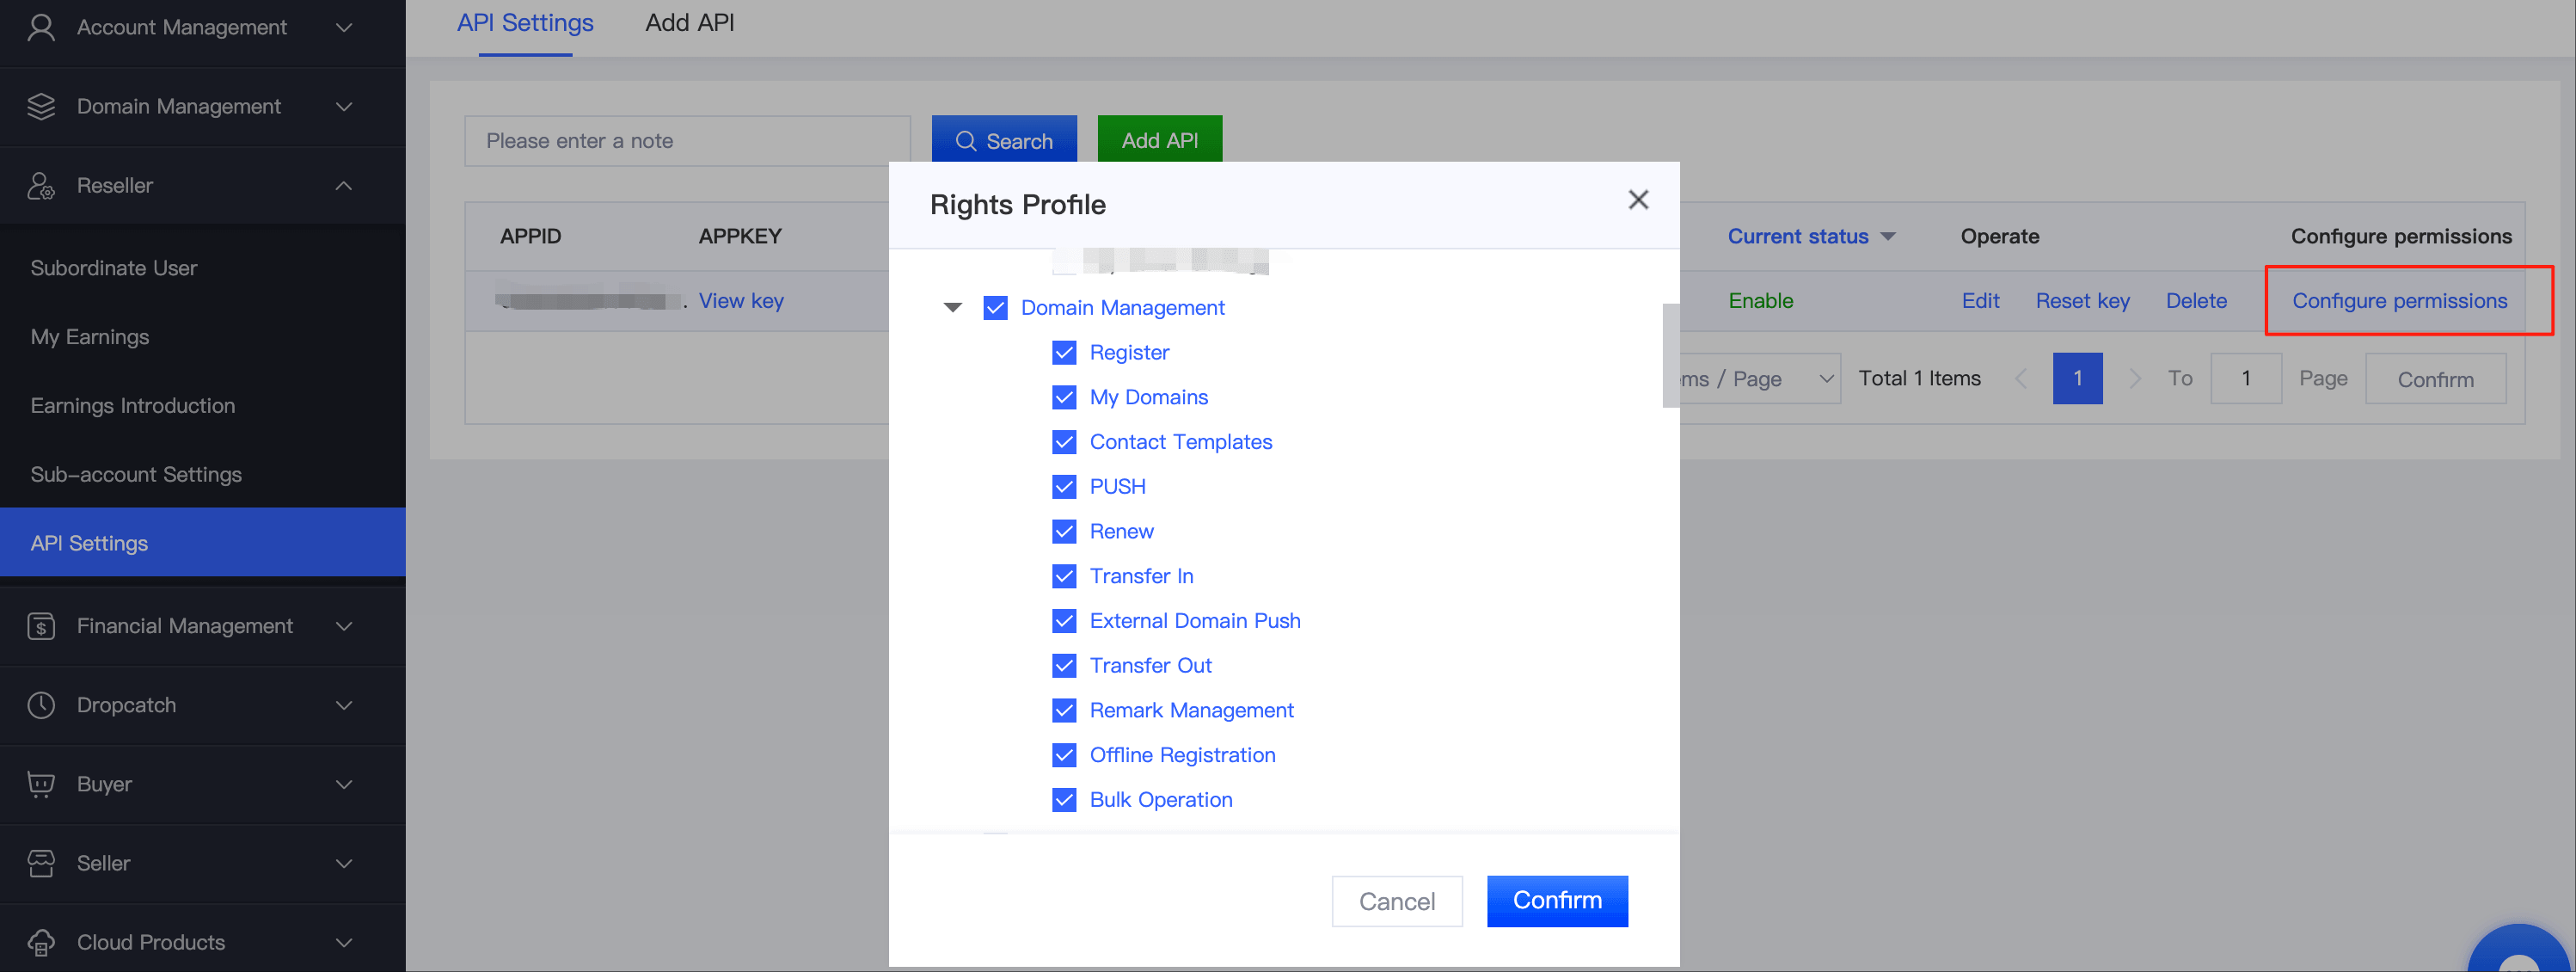The width and height of the screenshot is (2576, 972).
Task: Click the Edit link
Action: [x=1980, y=301]
